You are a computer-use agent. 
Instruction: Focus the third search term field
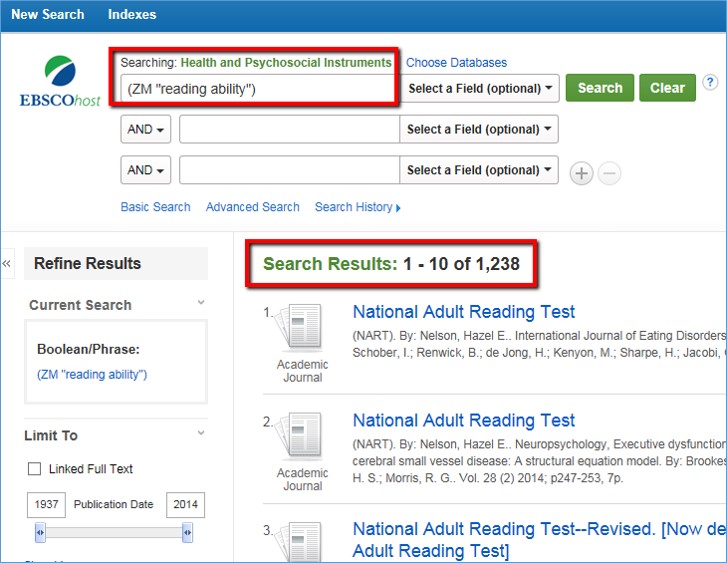click(289, 170)
